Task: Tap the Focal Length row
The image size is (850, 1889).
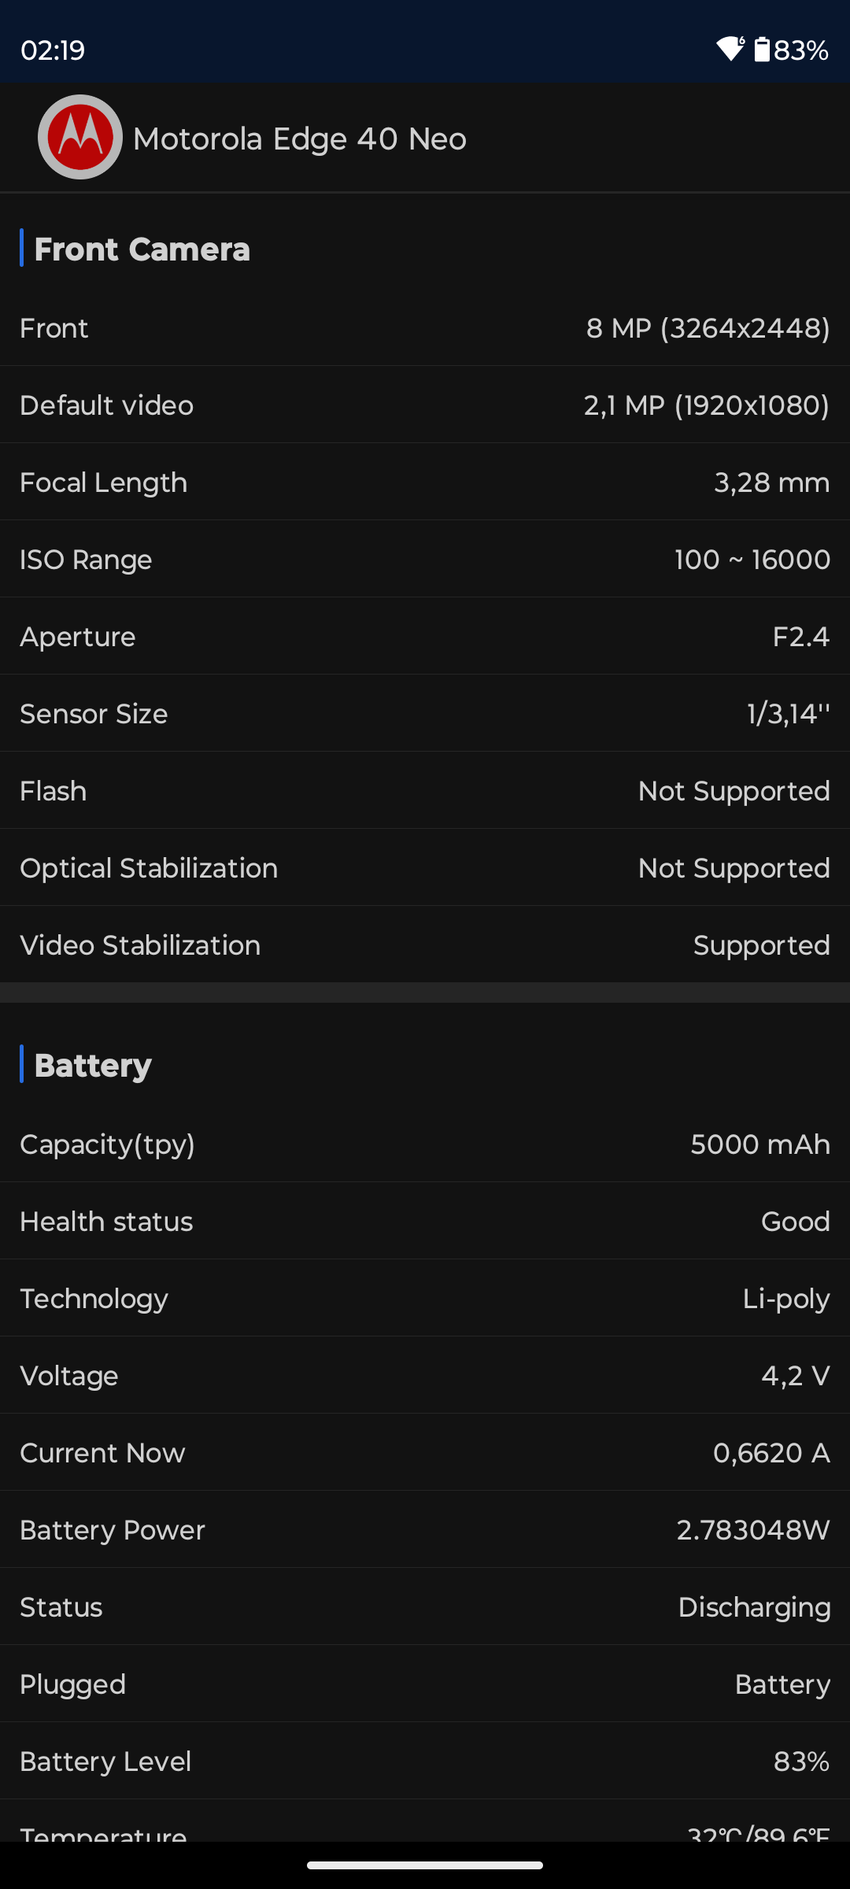Action: click(425, 482)
